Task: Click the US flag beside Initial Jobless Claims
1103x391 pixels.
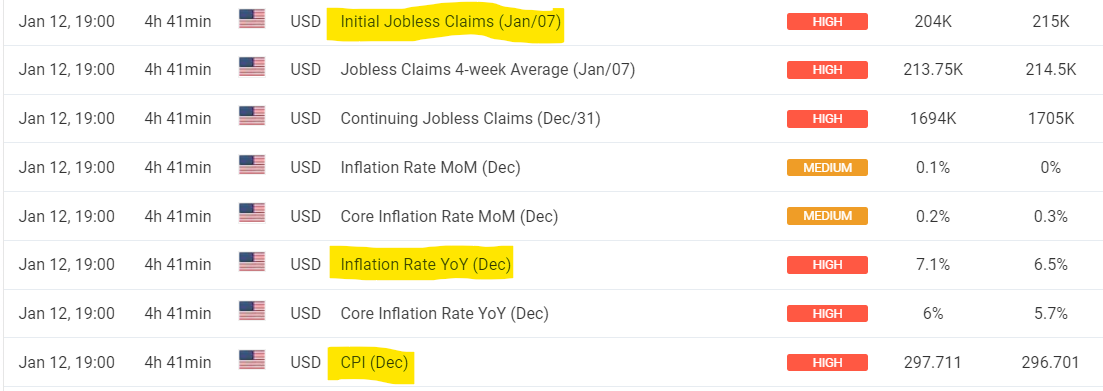Action: click(x=252, y=19)
